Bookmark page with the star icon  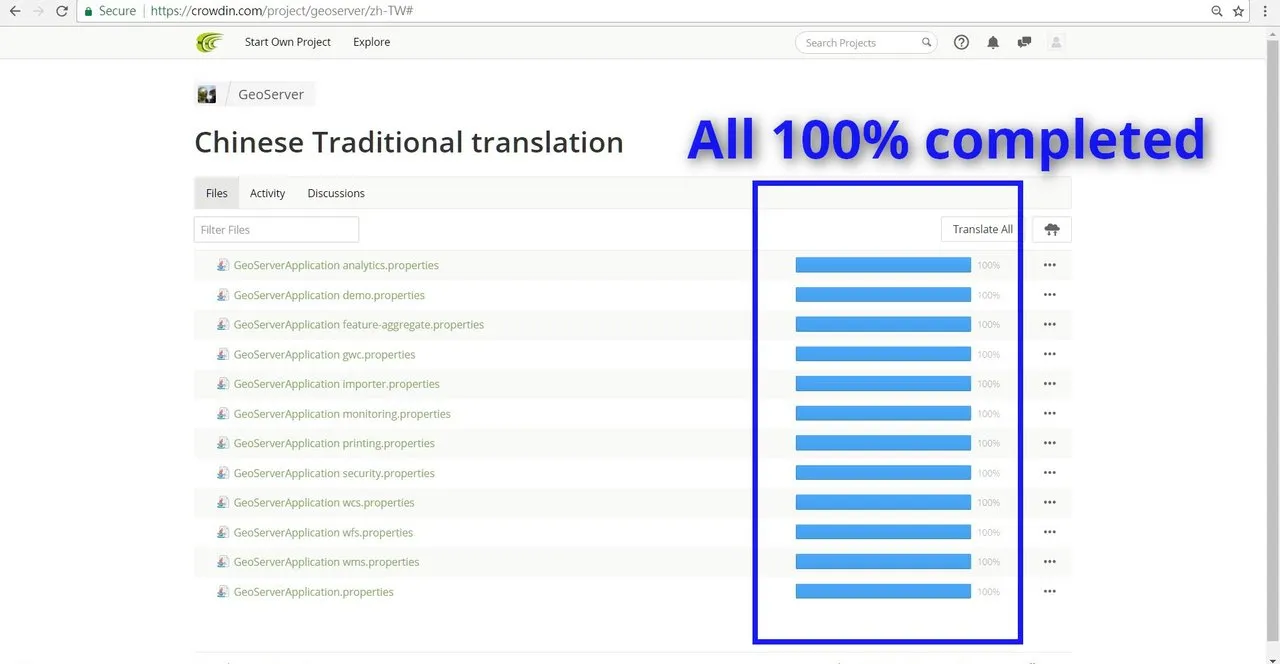tap(1238, 11)
